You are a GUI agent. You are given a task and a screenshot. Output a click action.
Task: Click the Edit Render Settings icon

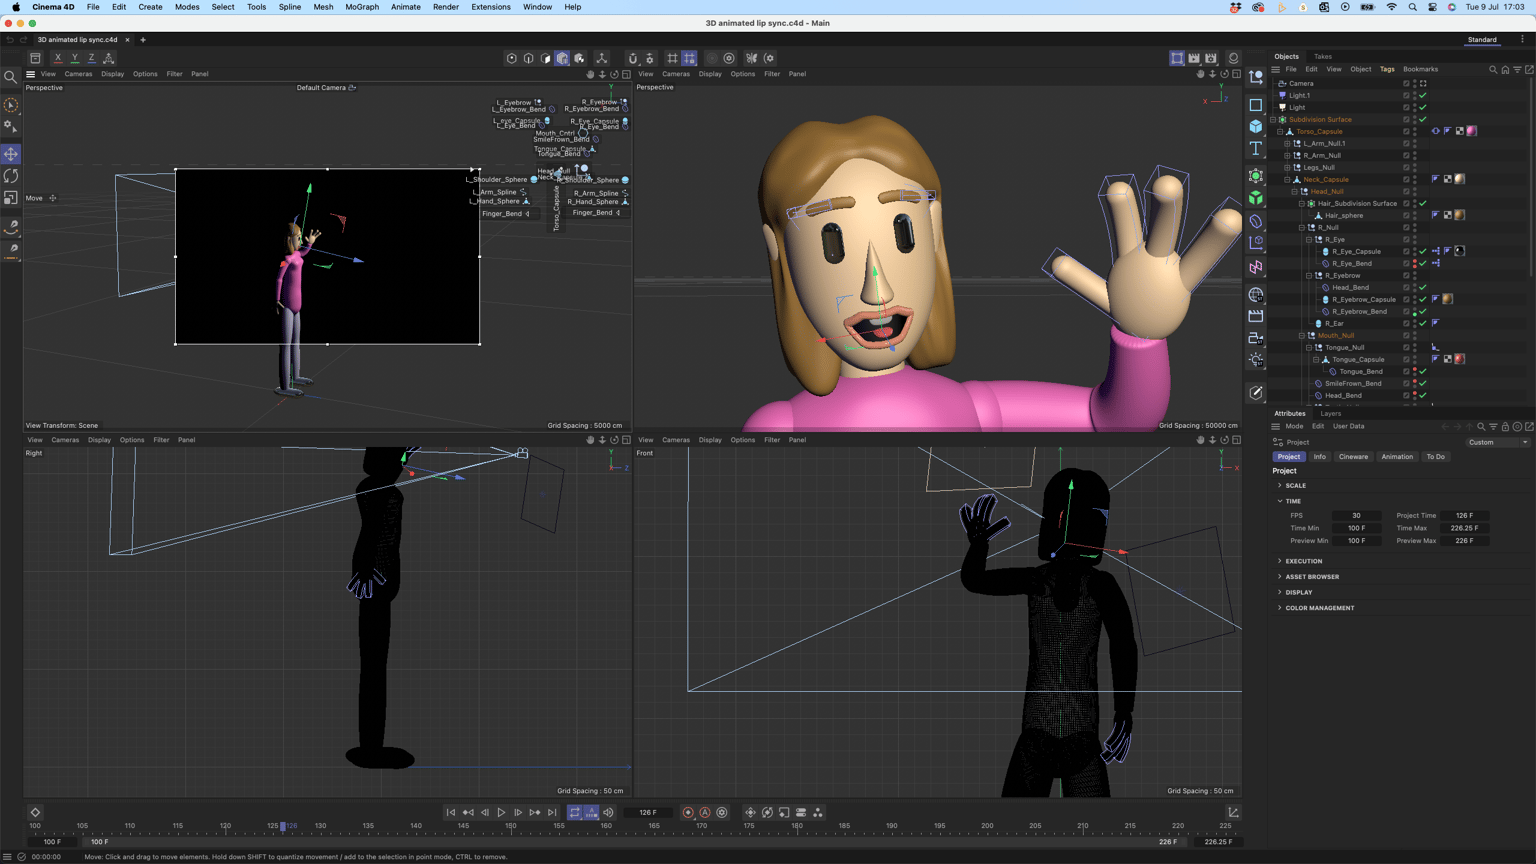coord(1211,58)
